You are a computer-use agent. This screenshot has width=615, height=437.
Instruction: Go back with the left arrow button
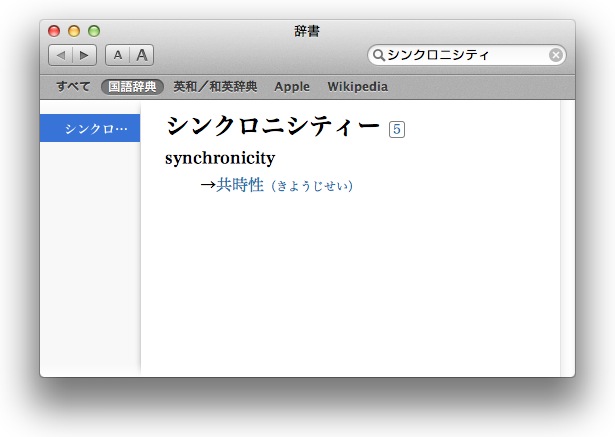pos(60,55)
